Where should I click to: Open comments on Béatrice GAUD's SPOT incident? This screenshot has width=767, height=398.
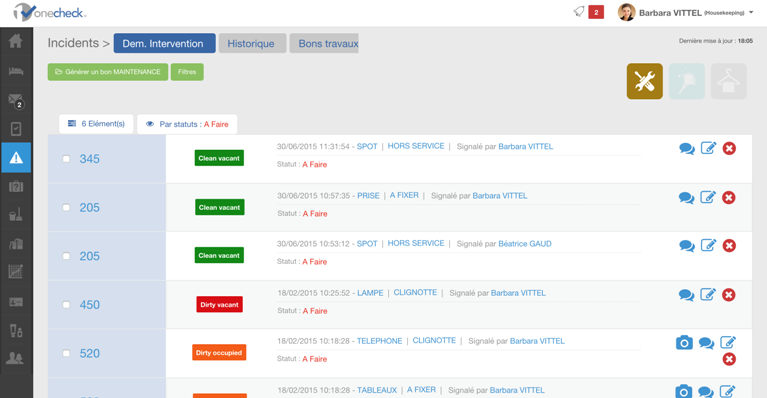coord(687,246)
